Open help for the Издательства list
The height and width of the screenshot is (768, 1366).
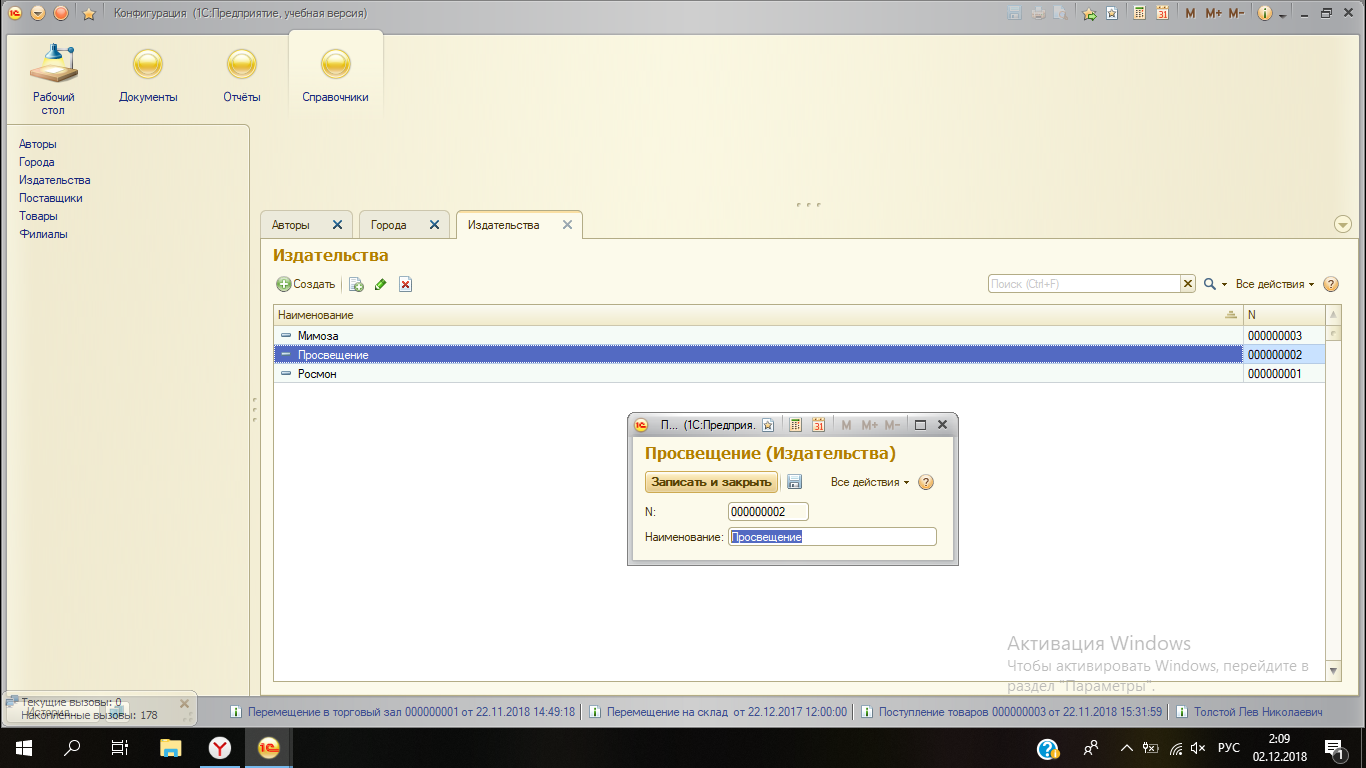[x=1331, y=284]
